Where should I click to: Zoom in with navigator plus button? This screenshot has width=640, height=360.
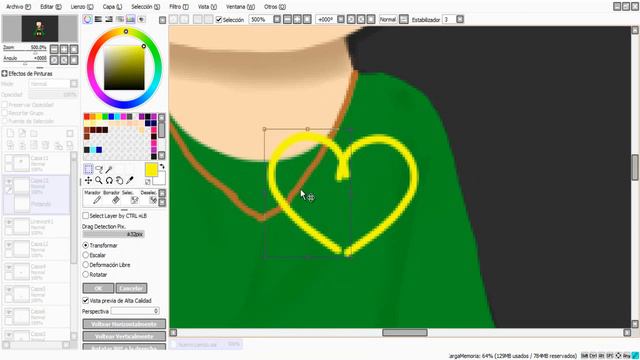64,49
